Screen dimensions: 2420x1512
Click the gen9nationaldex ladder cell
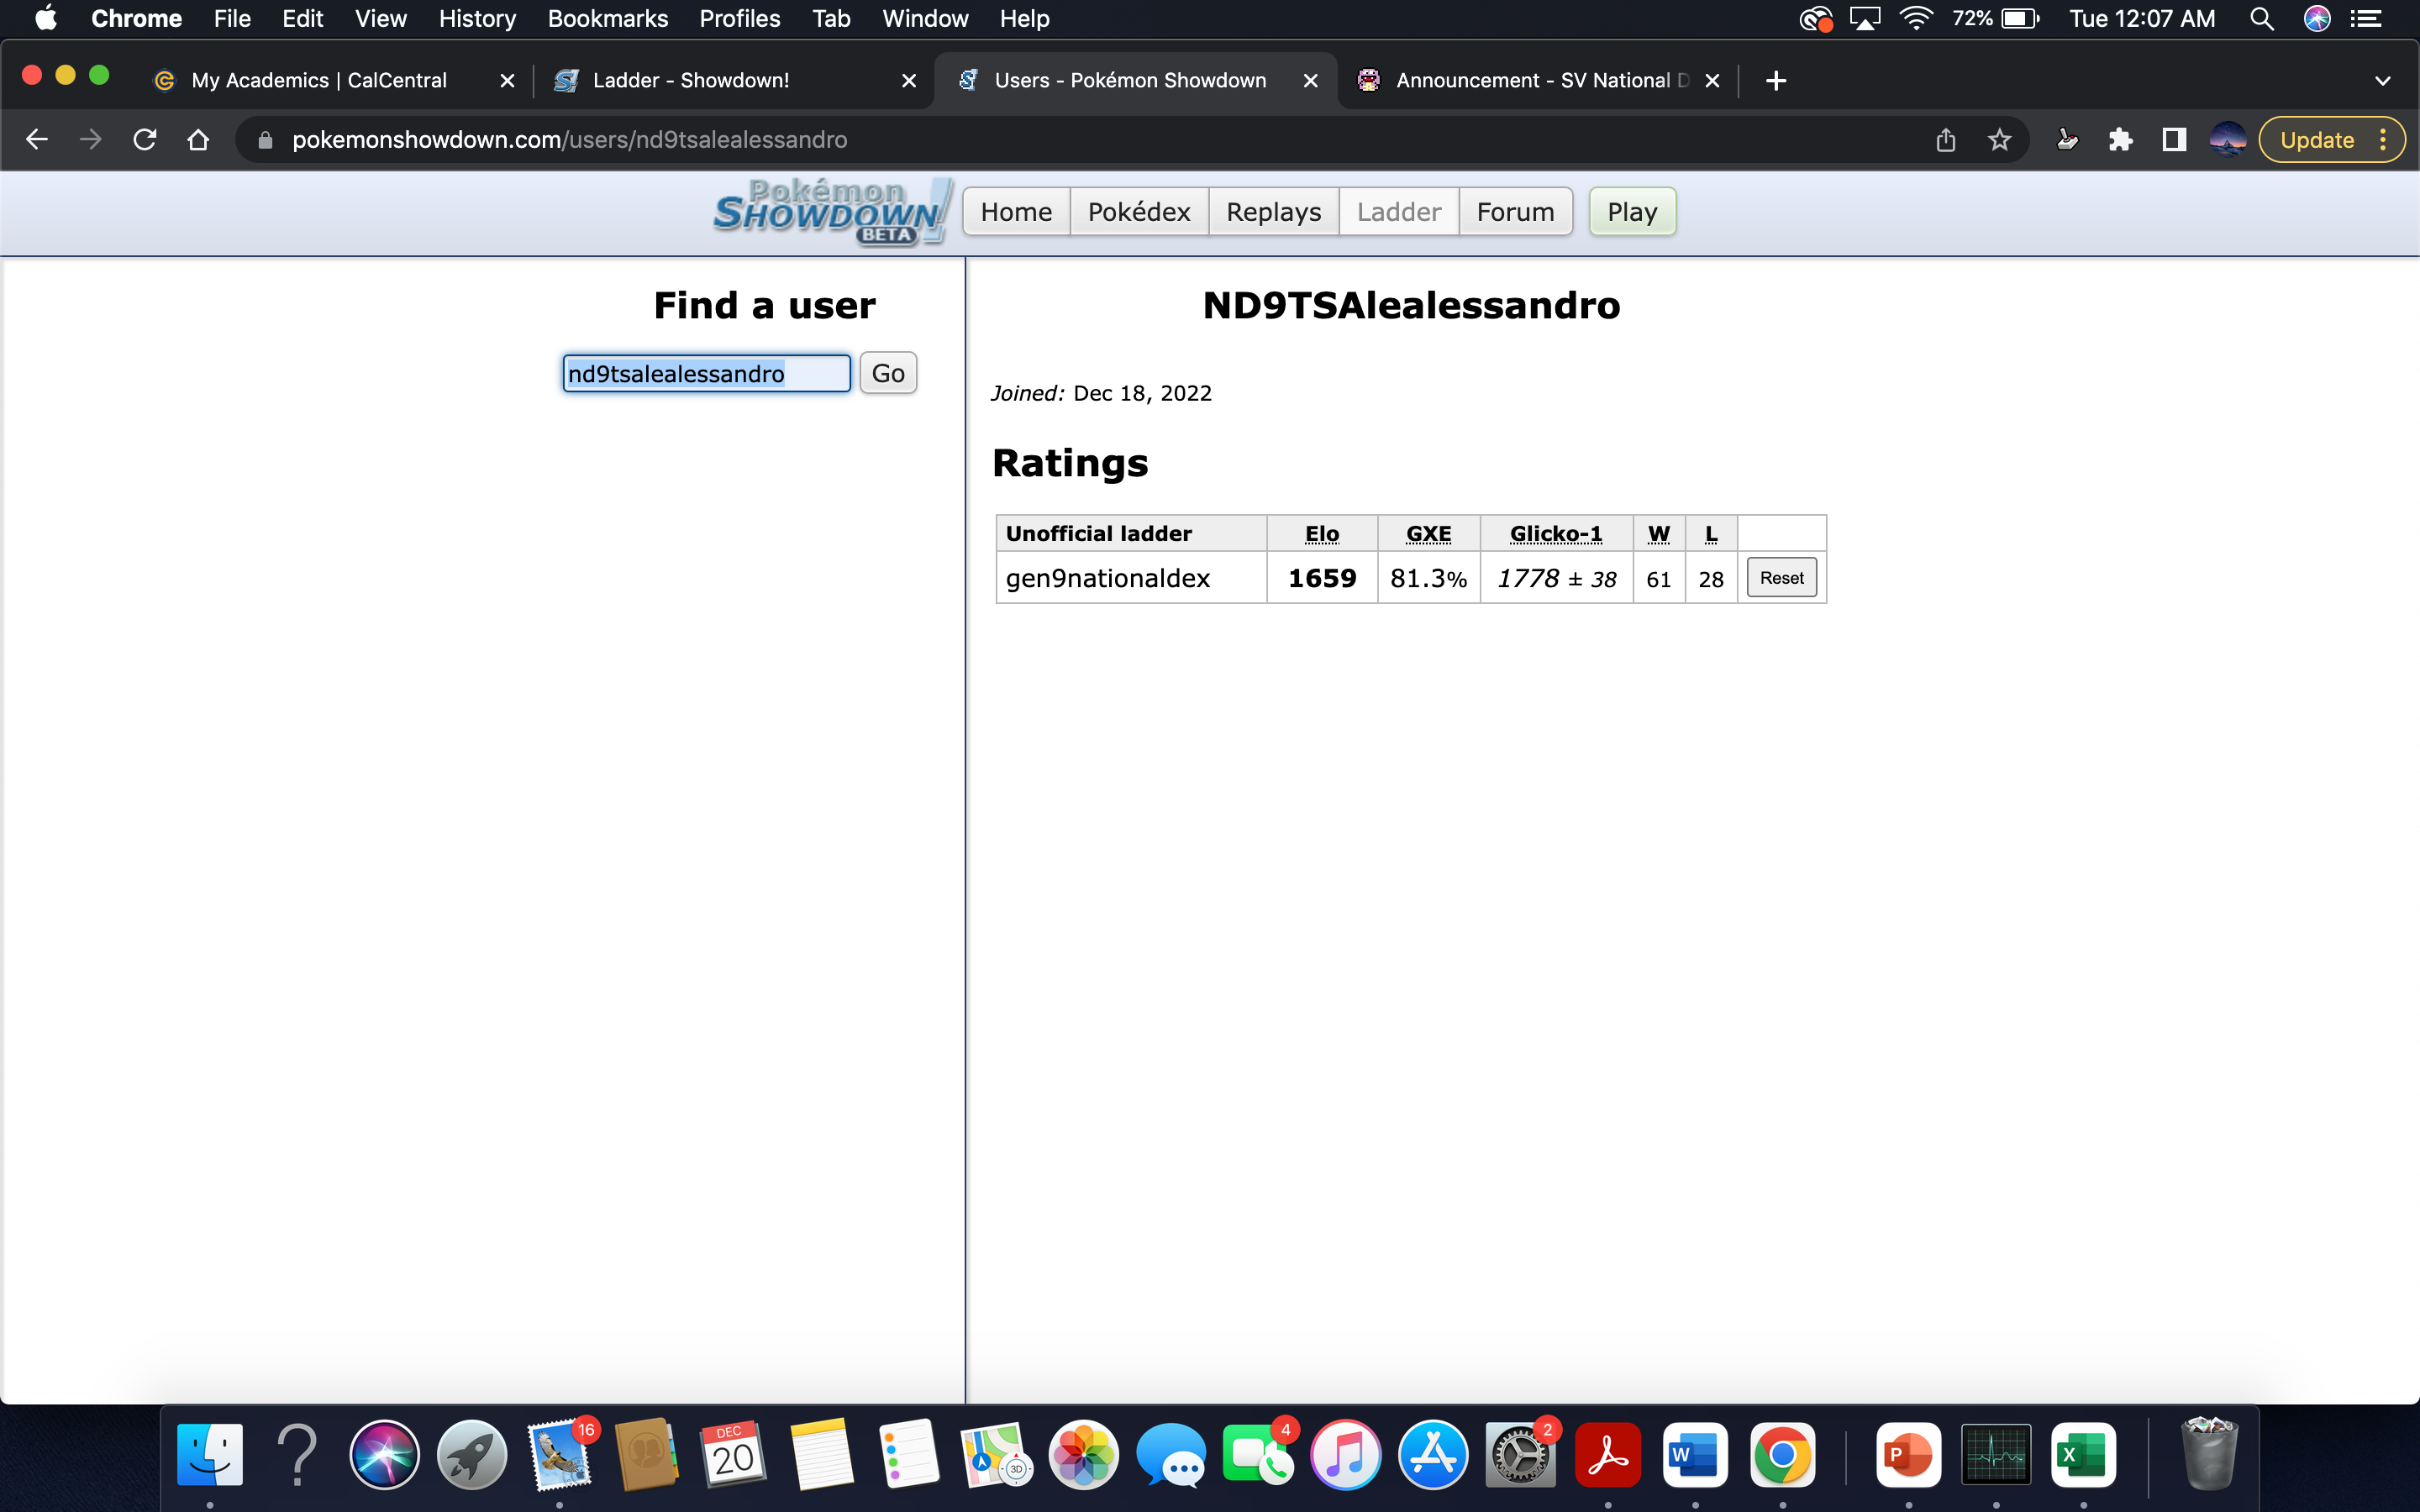click(x=1131, y=578)
